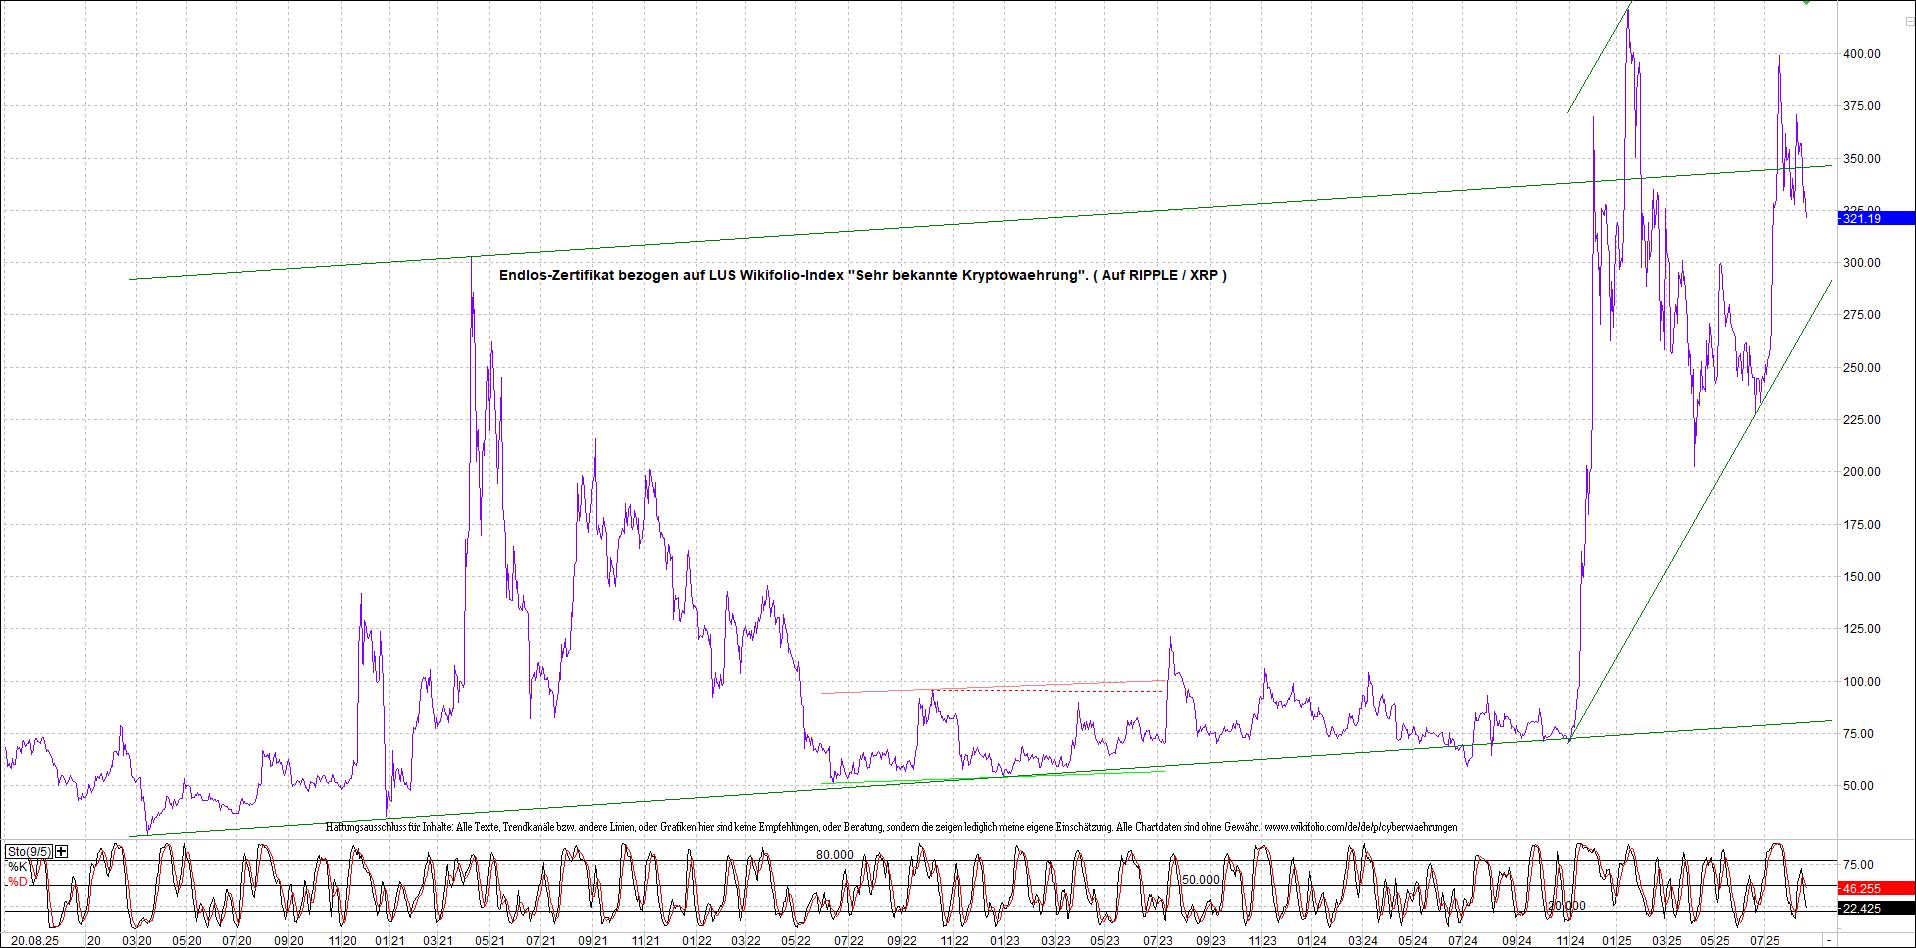Click the plus icon beside Sto(9/5)
Viewport: 1916px width, 948px height.
(62, 851)
